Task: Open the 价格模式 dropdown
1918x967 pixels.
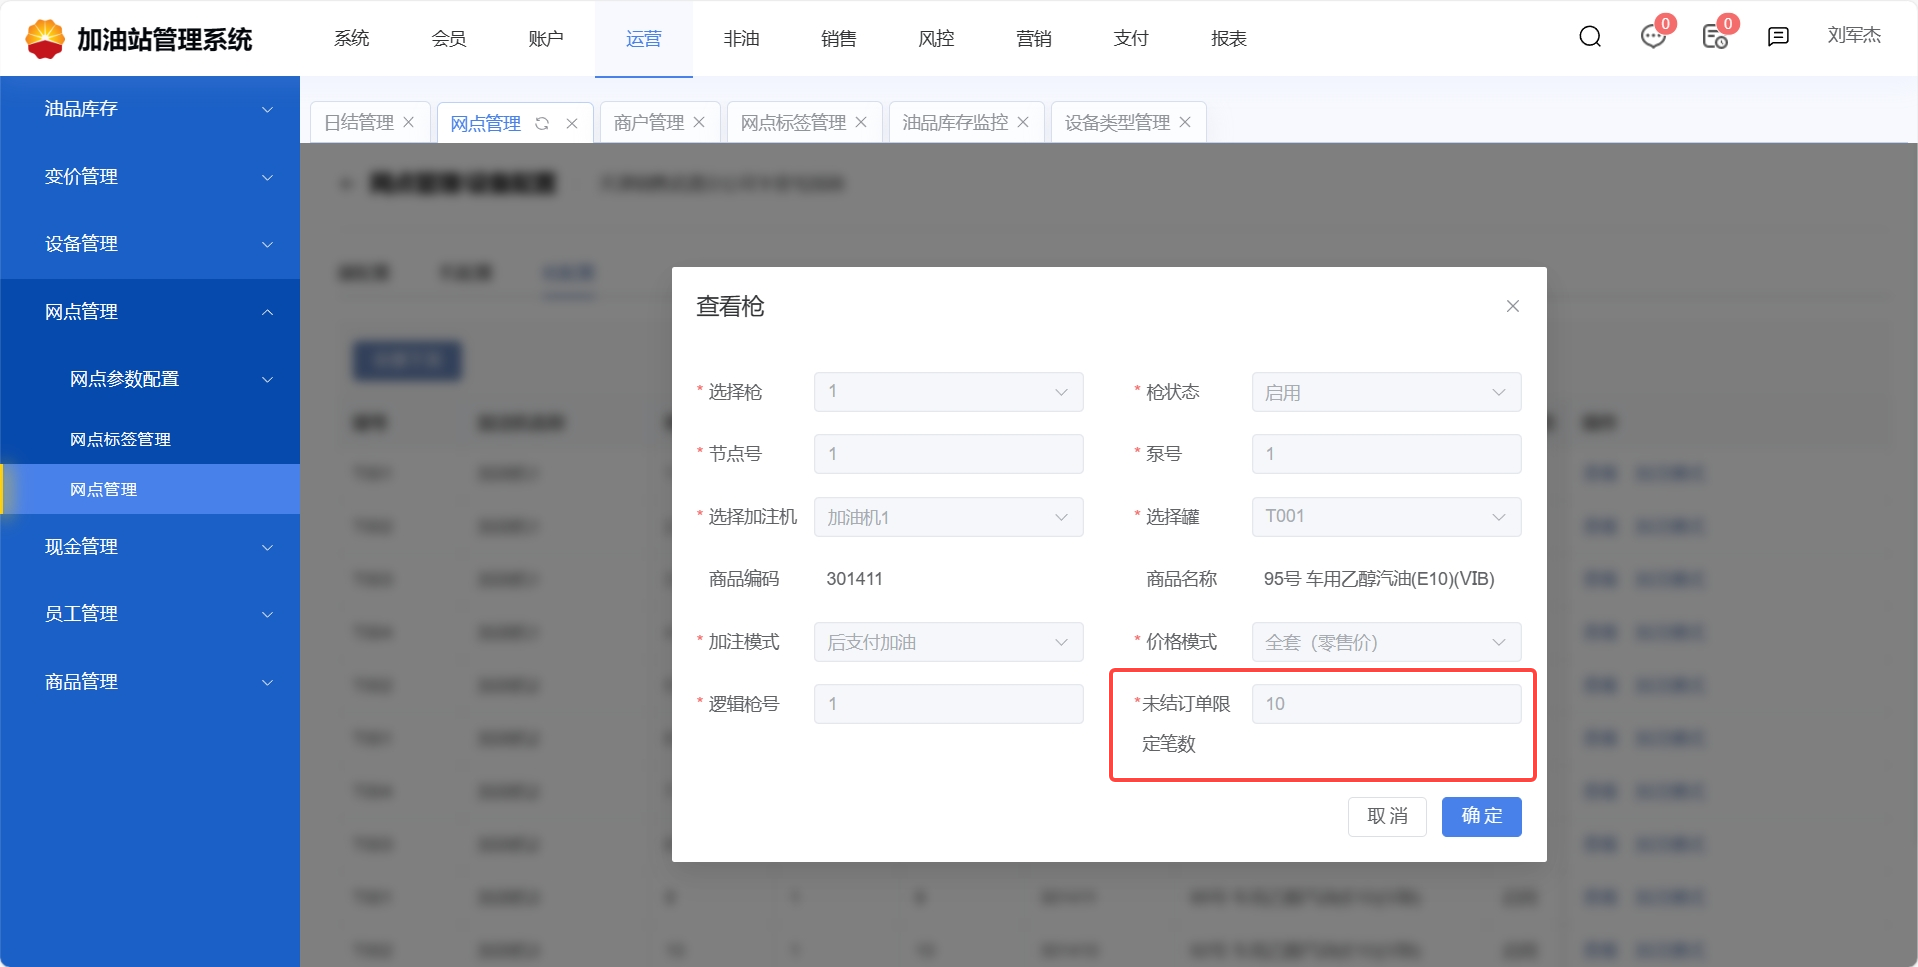Action: pos(1385,642)
